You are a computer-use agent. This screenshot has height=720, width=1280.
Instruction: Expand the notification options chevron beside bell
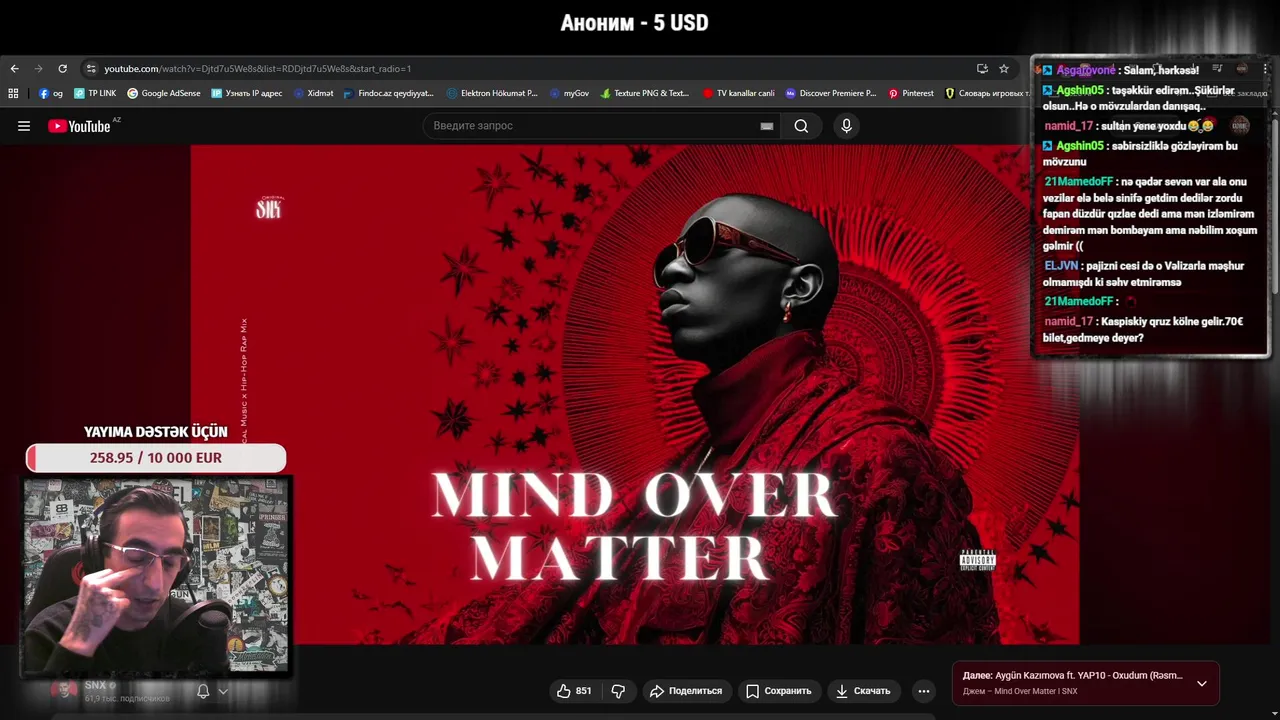tap(223, 691)
